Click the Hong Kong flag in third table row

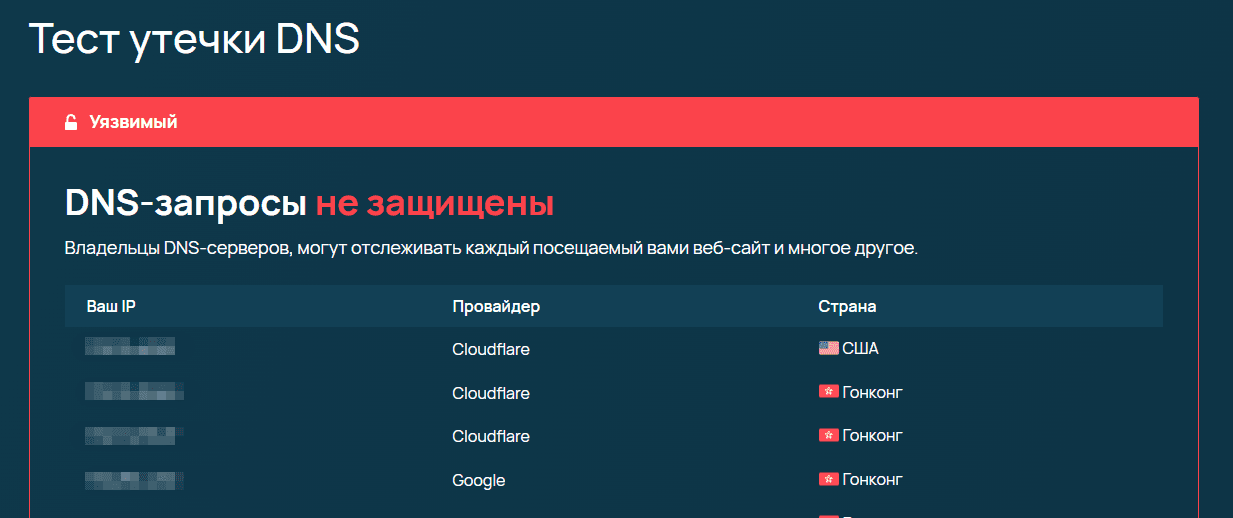828,436
